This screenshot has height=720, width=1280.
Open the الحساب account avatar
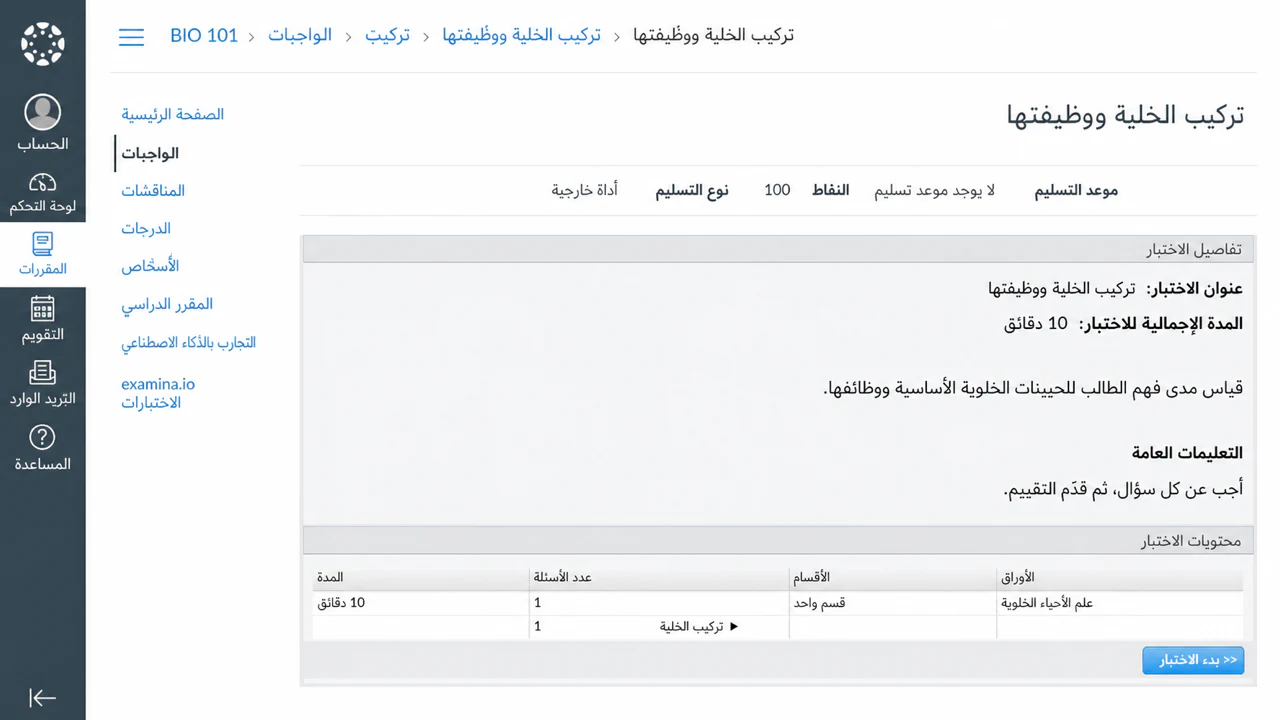(x=43, y=112)
